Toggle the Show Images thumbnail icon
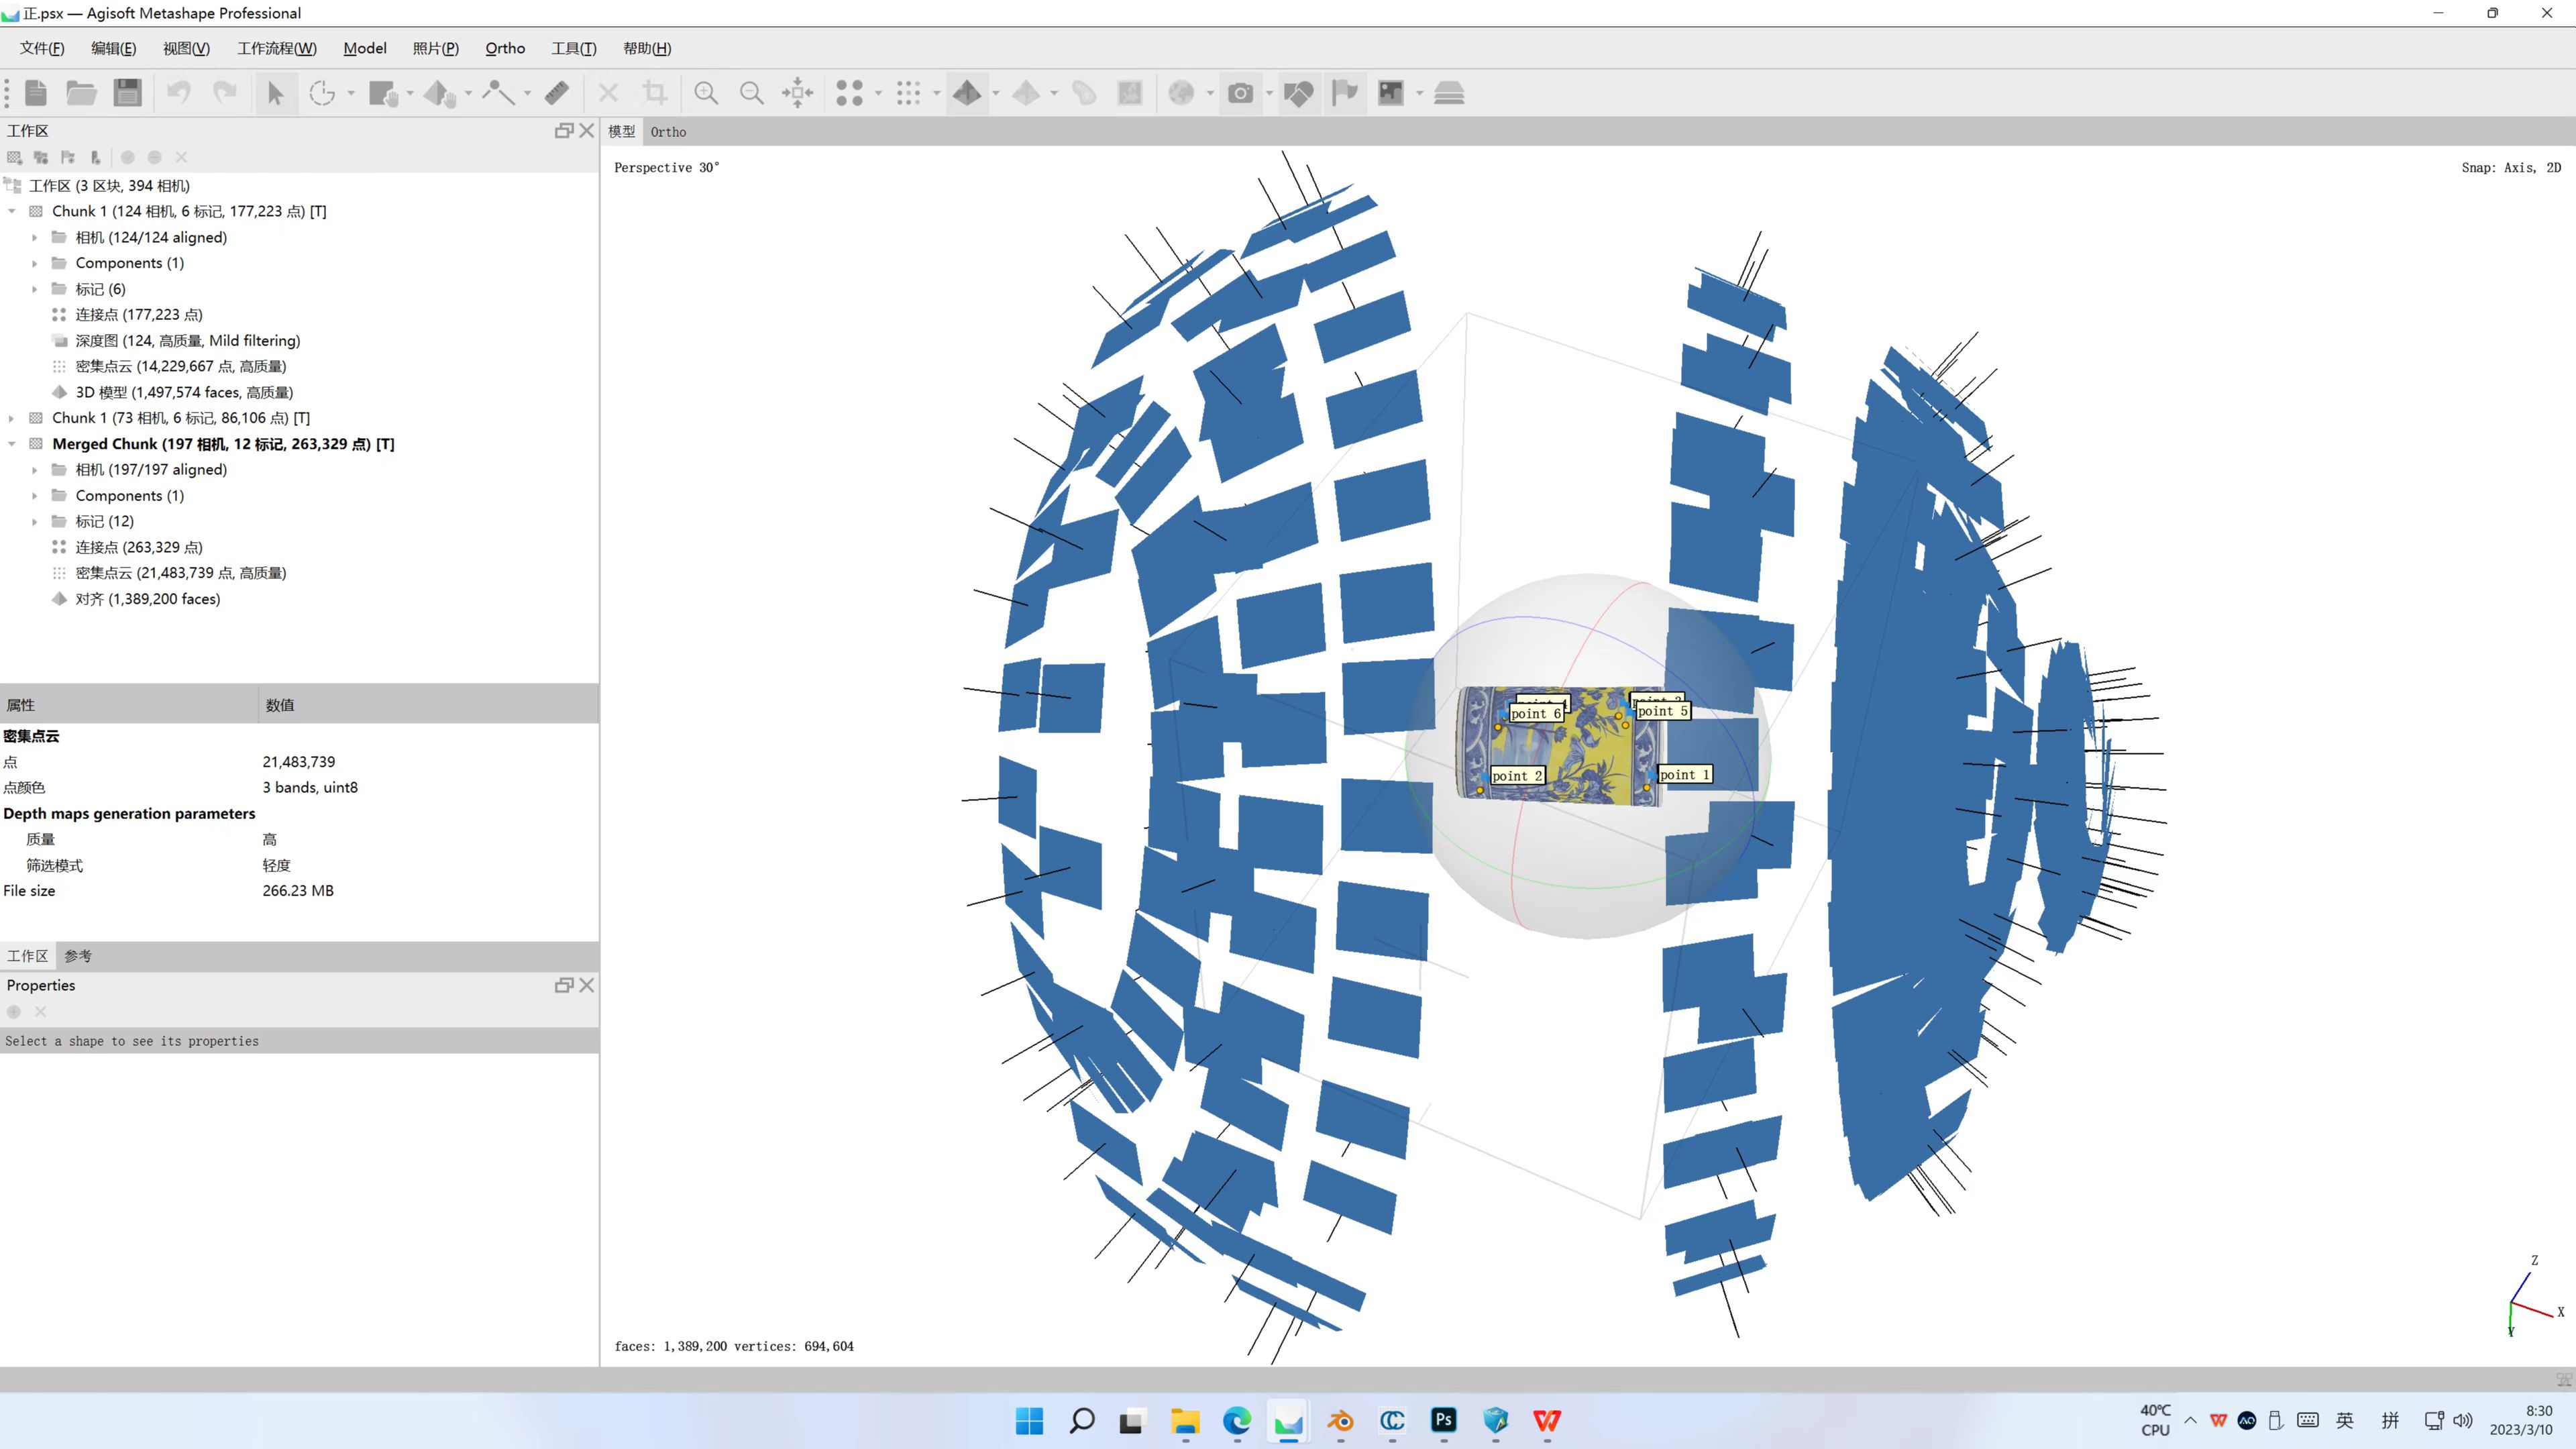The height and width of the screenshot is (1449, 2576). click(1391, 93)
